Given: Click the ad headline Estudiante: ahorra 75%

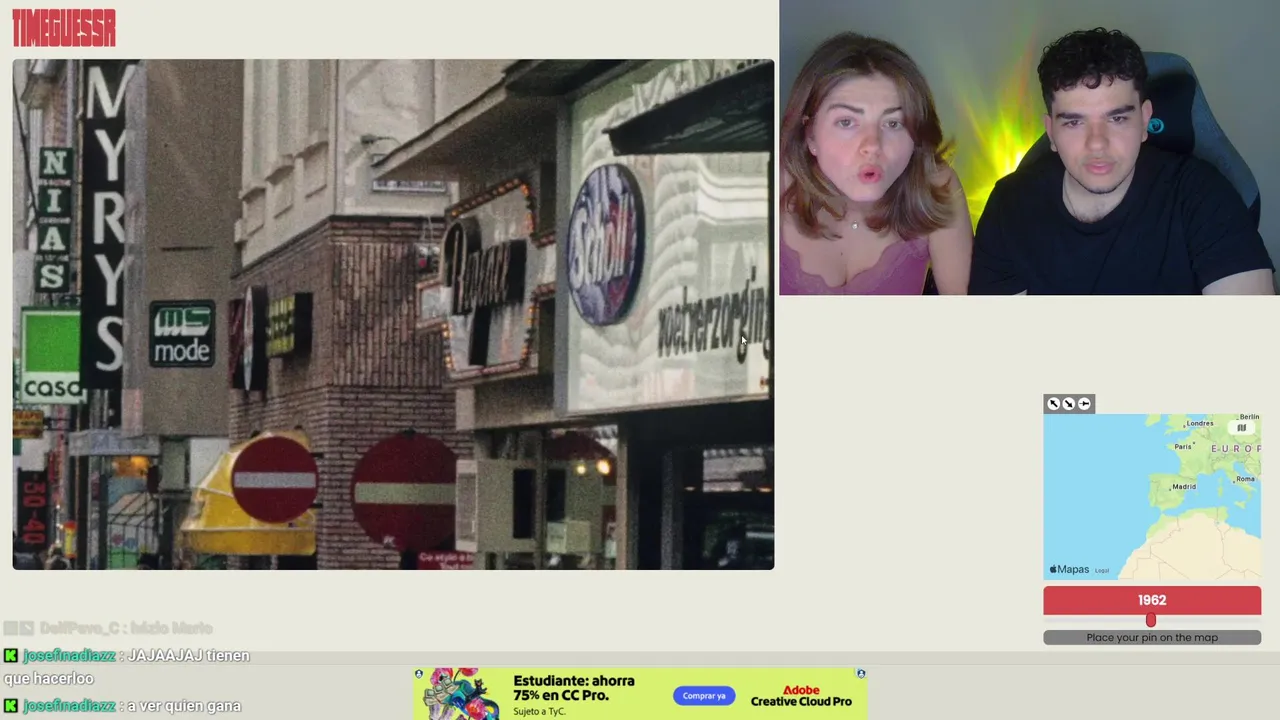Looking at the screenshot, I should [574, 688].
